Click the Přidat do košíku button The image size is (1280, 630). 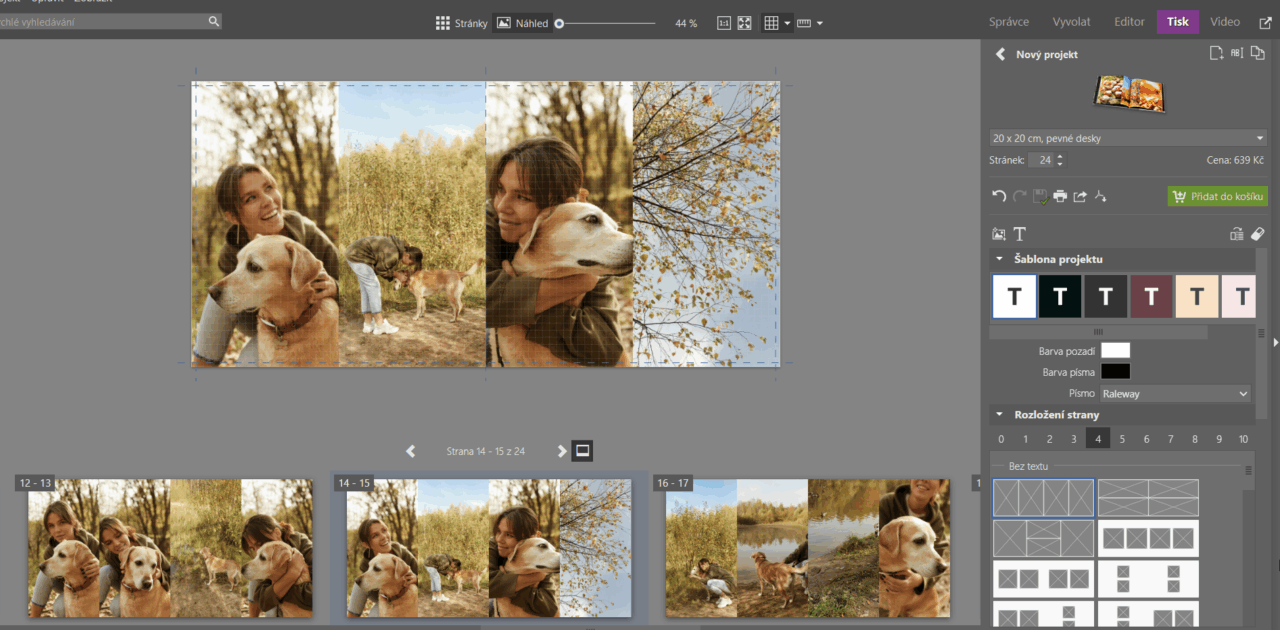[x=1217, y=197]
